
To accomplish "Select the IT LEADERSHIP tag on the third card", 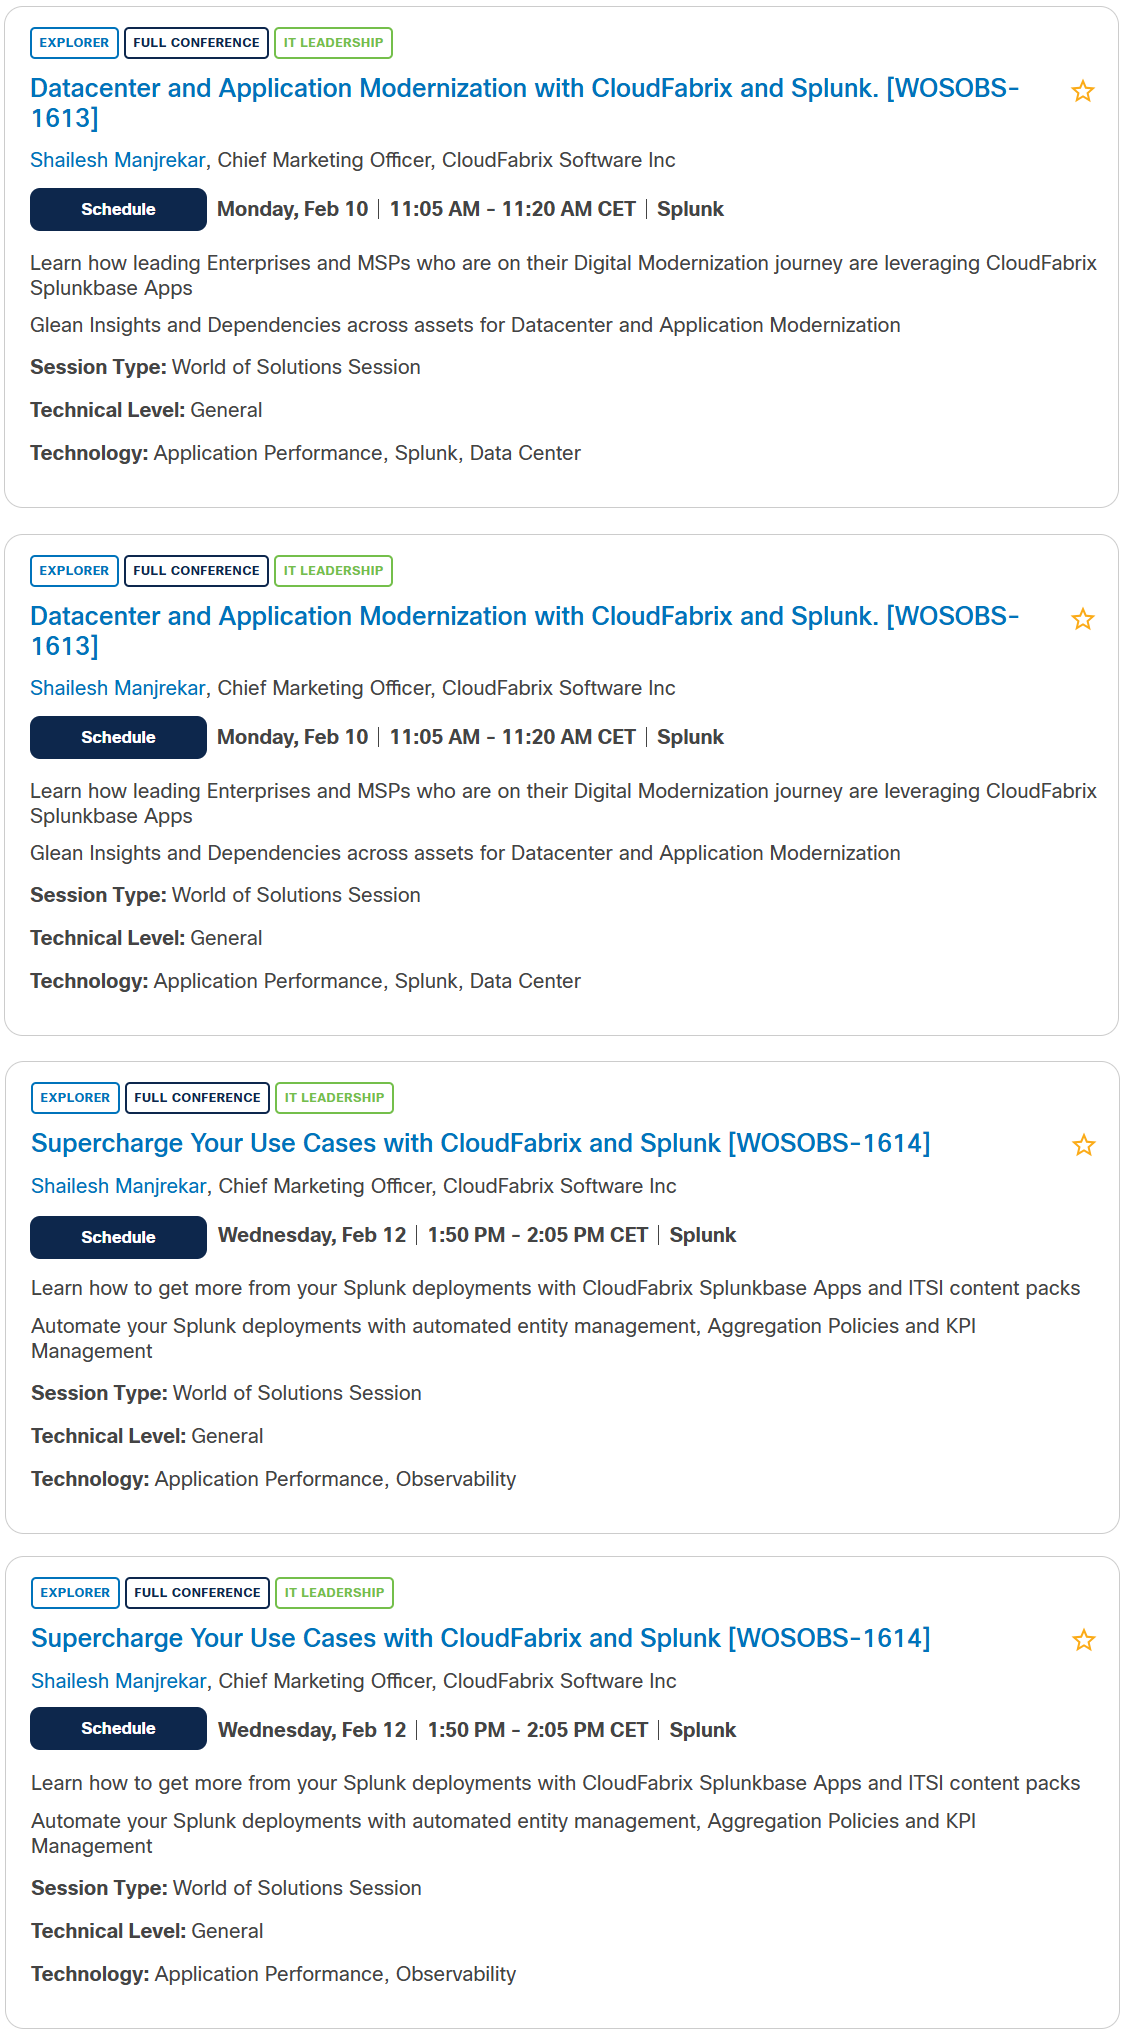I will pos(334,1098).
